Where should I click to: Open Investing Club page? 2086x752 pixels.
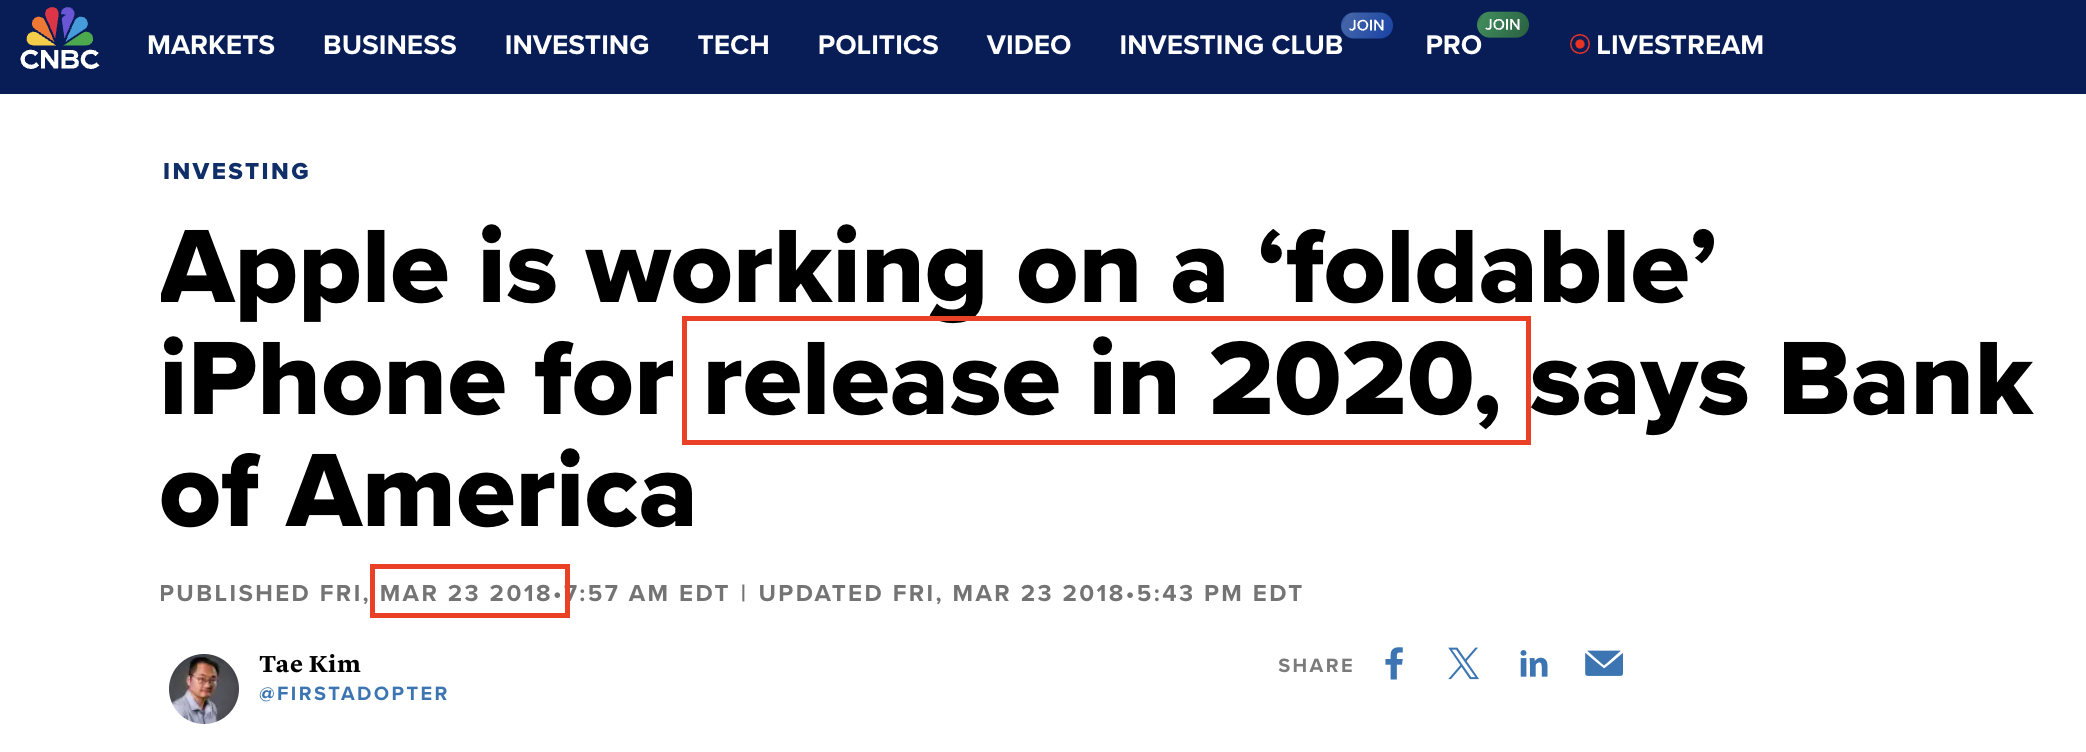pos(1230,45)
